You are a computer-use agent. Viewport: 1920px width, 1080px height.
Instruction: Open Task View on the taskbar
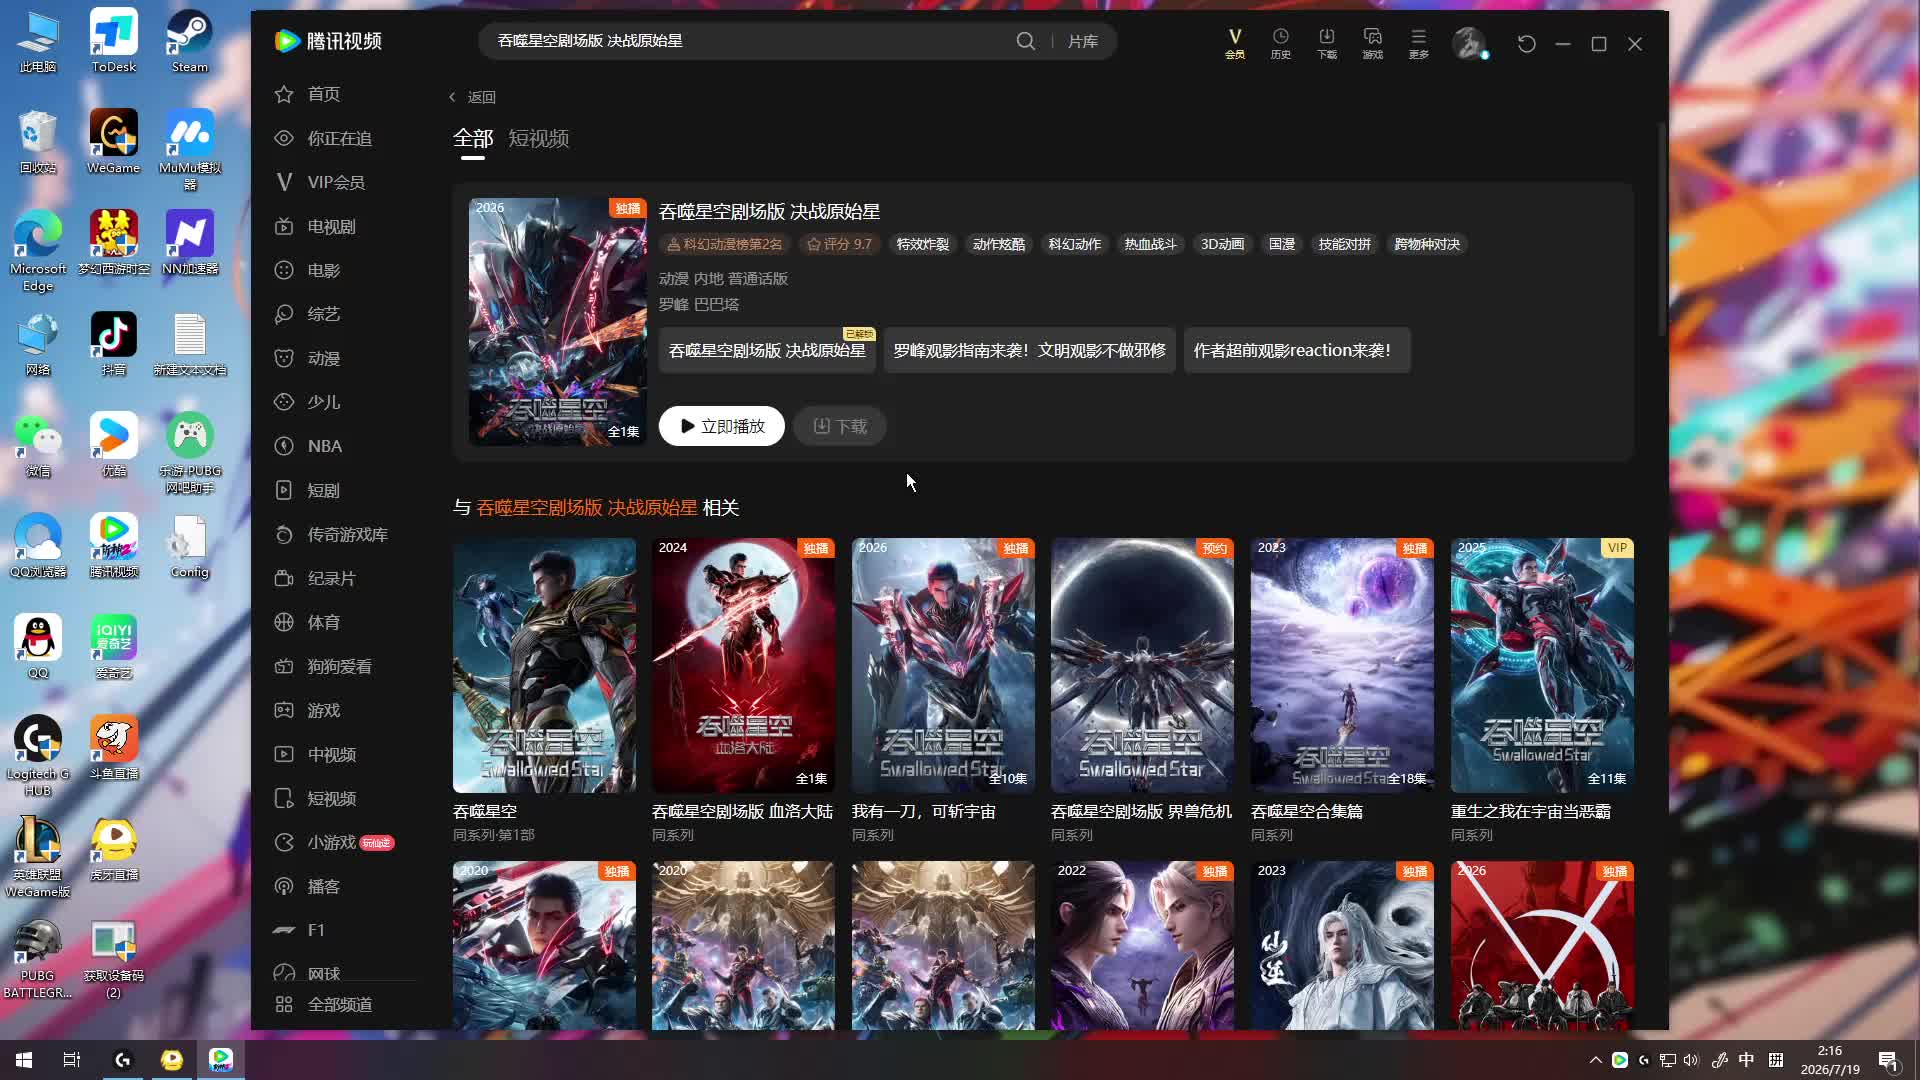[x=72, y=1060]
